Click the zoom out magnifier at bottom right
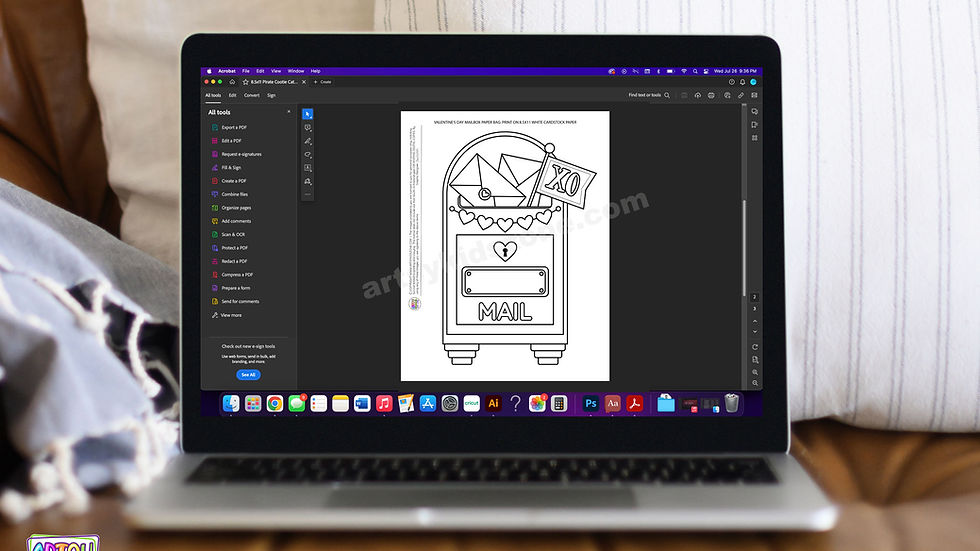The height and width of the screenshot is (551, 980). pyautogui.click(x=755, y=383)
